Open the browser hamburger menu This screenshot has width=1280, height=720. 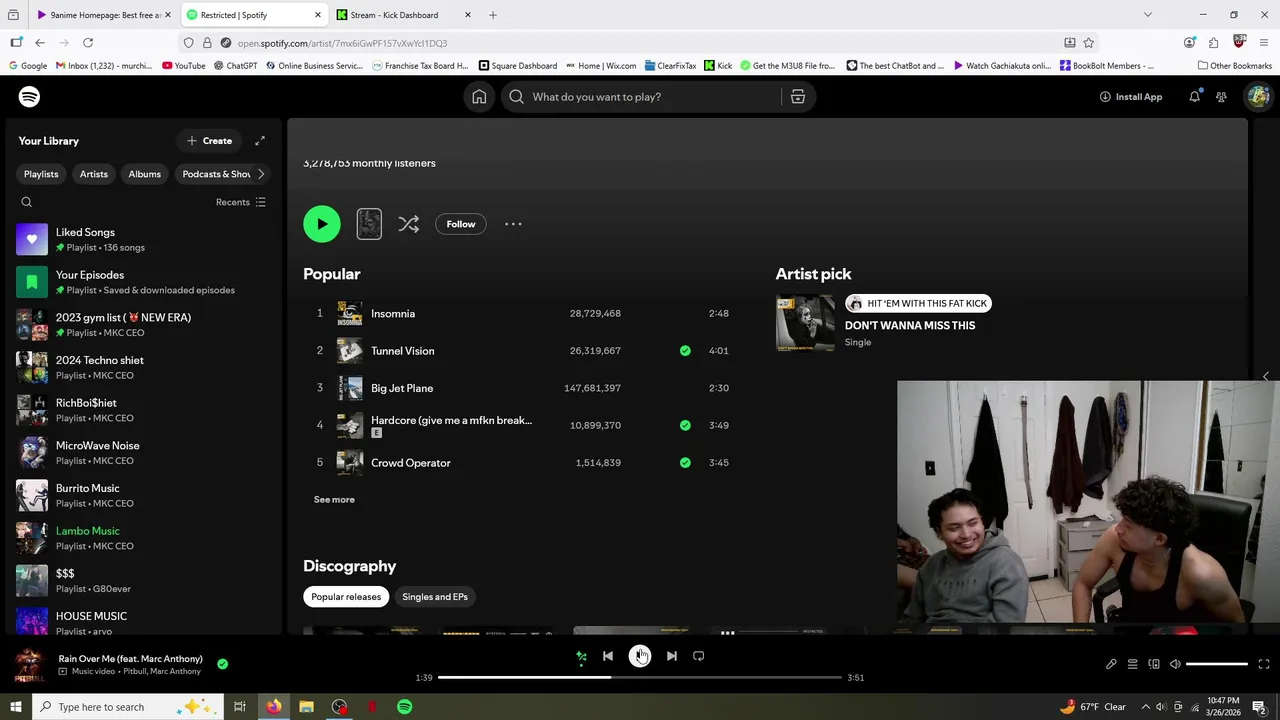[1264, 43]
